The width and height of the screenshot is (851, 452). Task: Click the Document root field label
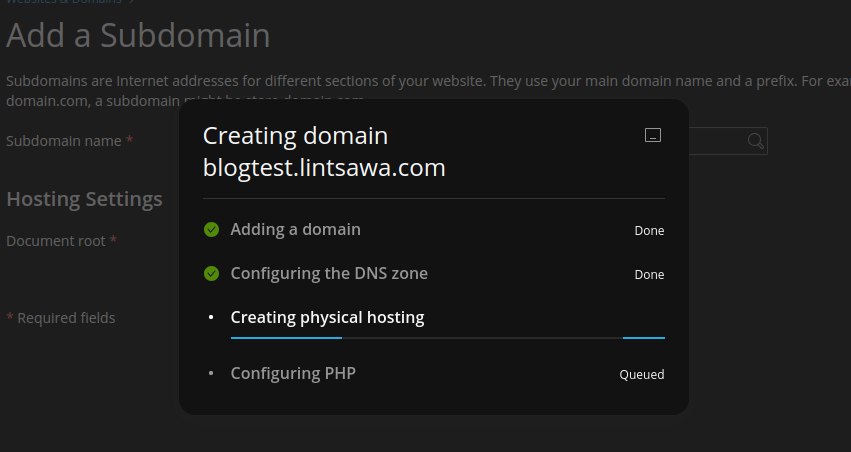pyautogui.click(x=55, y=241)
